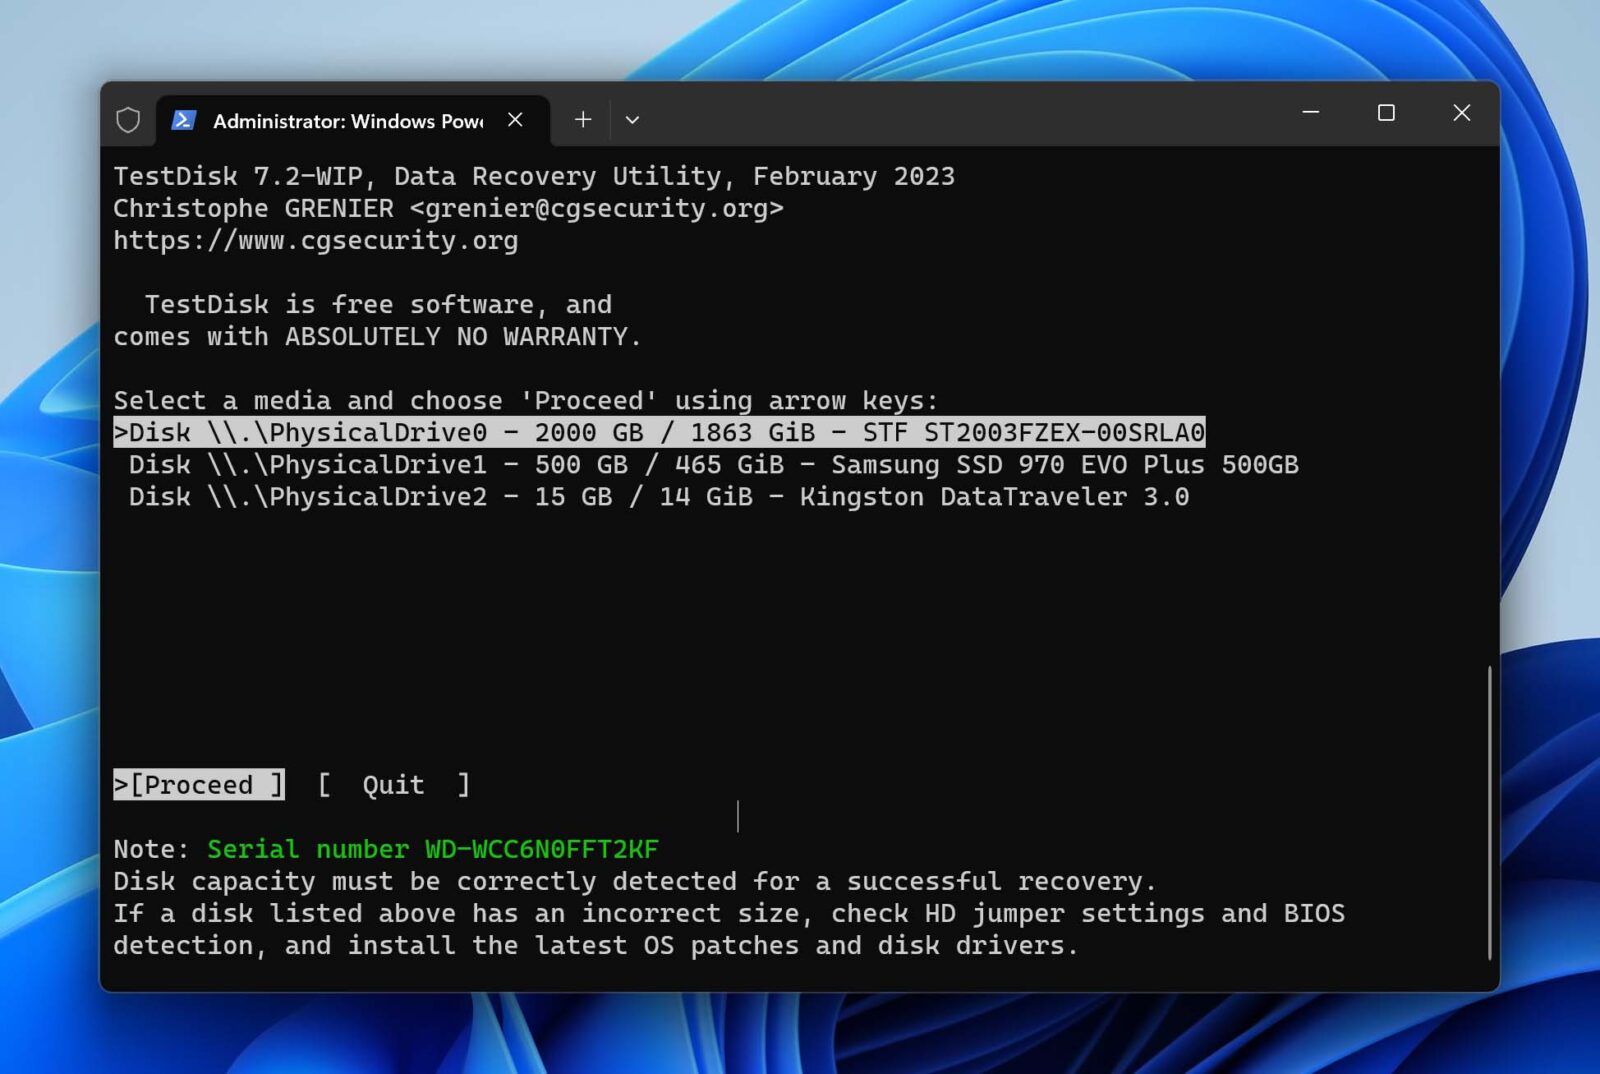Select the Kingston DataTraveler 3.0 disk
The image size is (1600, 1074).
point(660,496)
